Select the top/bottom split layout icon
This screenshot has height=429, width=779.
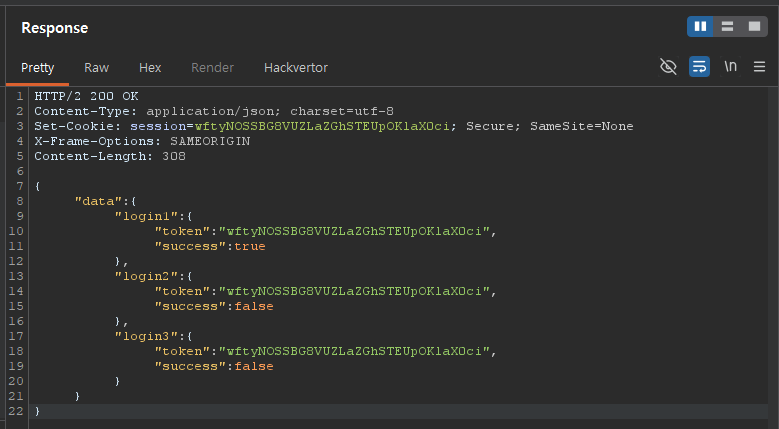(x=727, y=27)
